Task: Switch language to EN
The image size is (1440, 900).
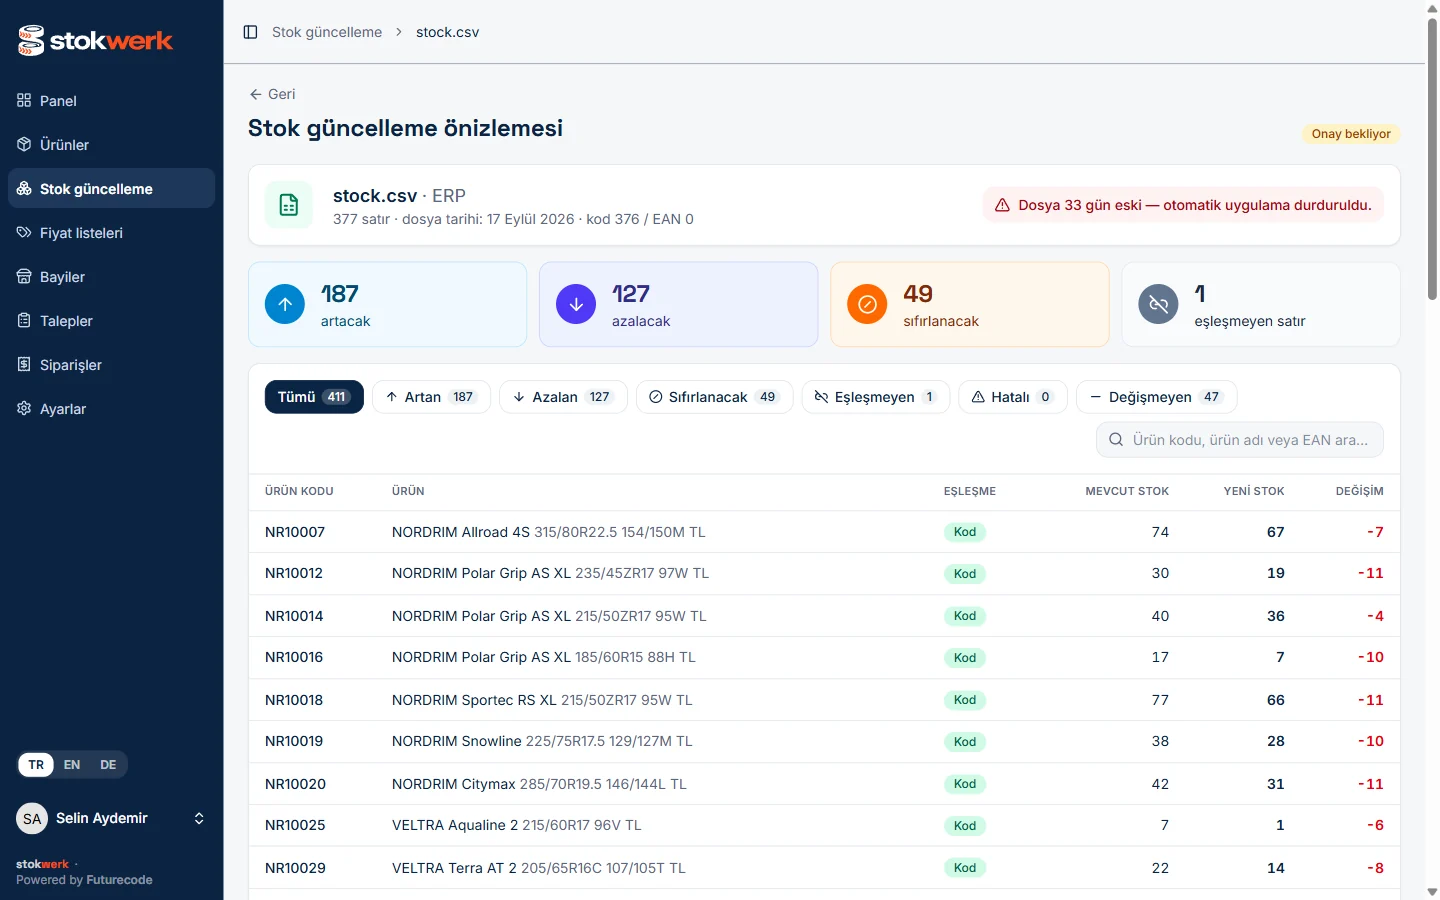Action: point(72,765)
